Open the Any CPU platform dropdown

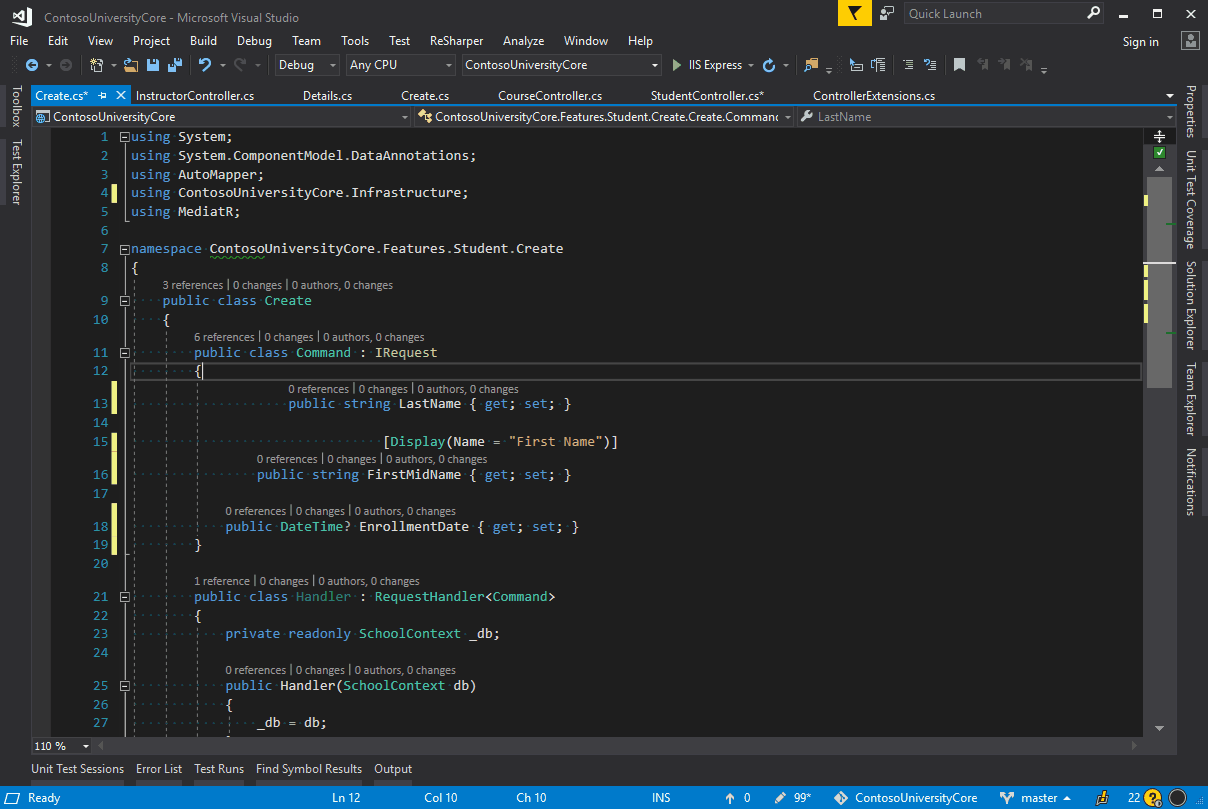(400, 65)
